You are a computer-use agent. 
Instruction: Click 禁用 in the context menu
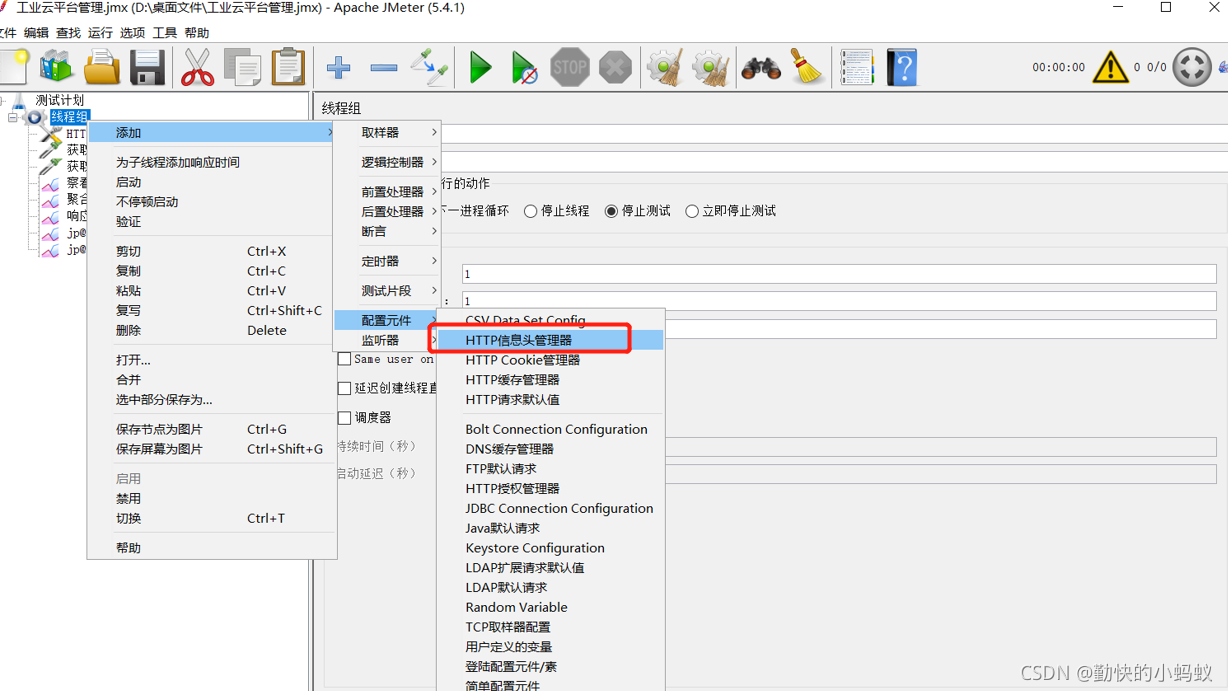point(212,498)
